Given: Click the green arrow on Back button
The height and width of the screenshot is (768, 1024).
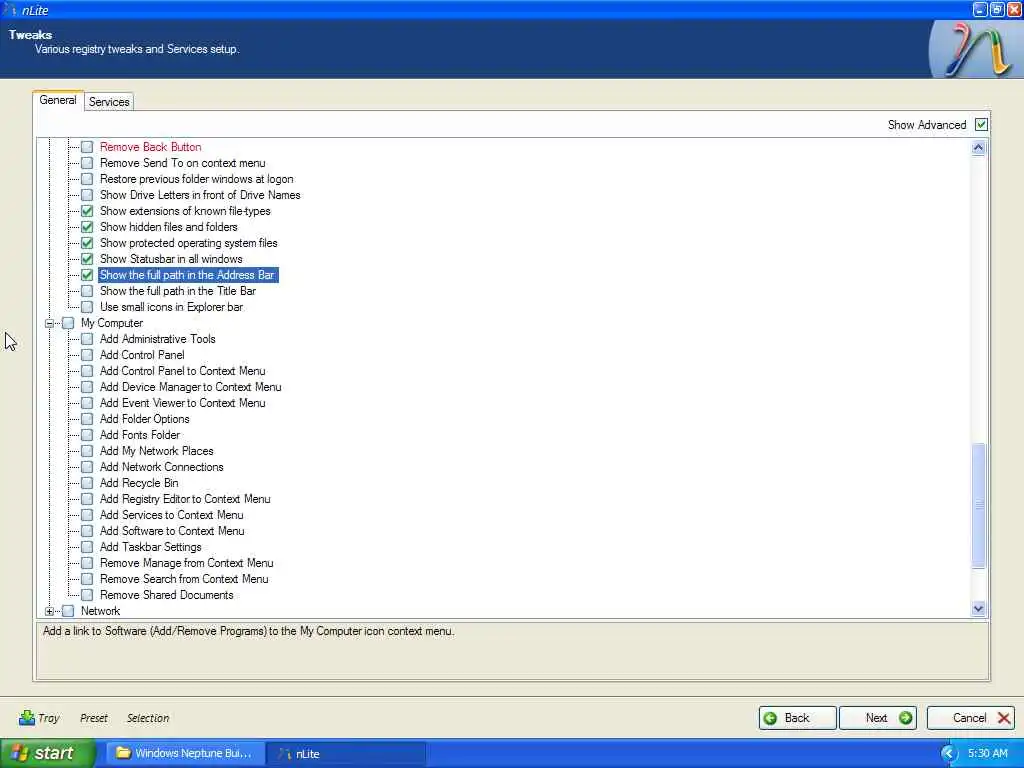Looking at the screenshot, I should pos(770,718).
